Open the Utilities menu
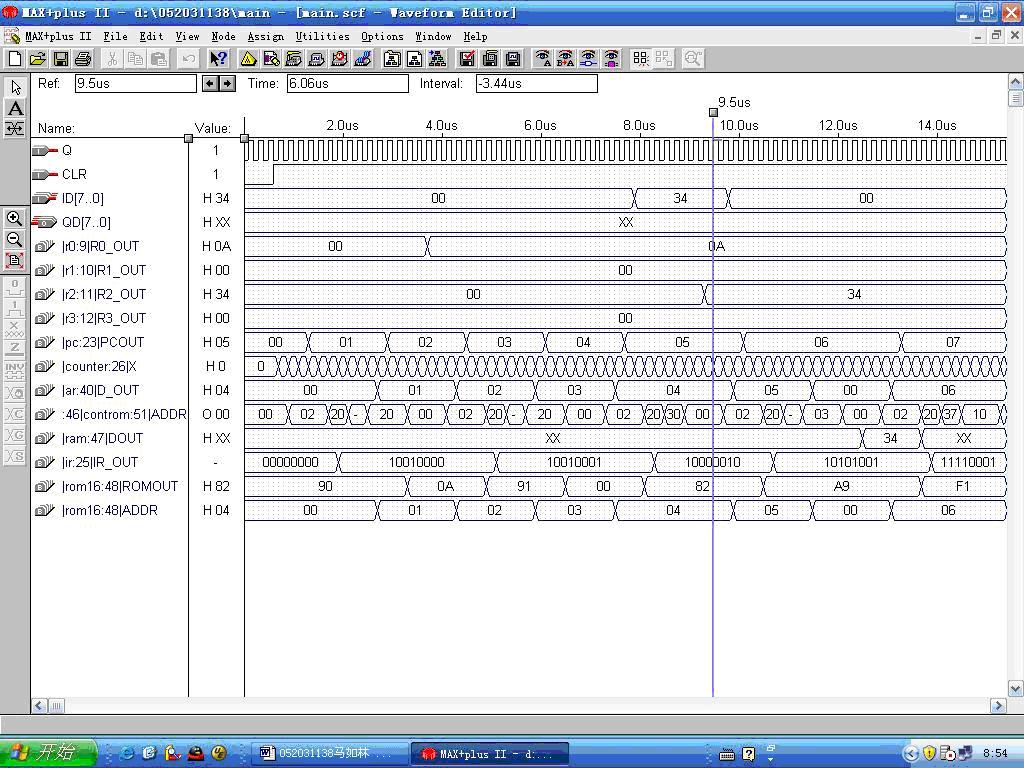The height and width of the screenshot is (768, 1024). (x=322, y=36)
